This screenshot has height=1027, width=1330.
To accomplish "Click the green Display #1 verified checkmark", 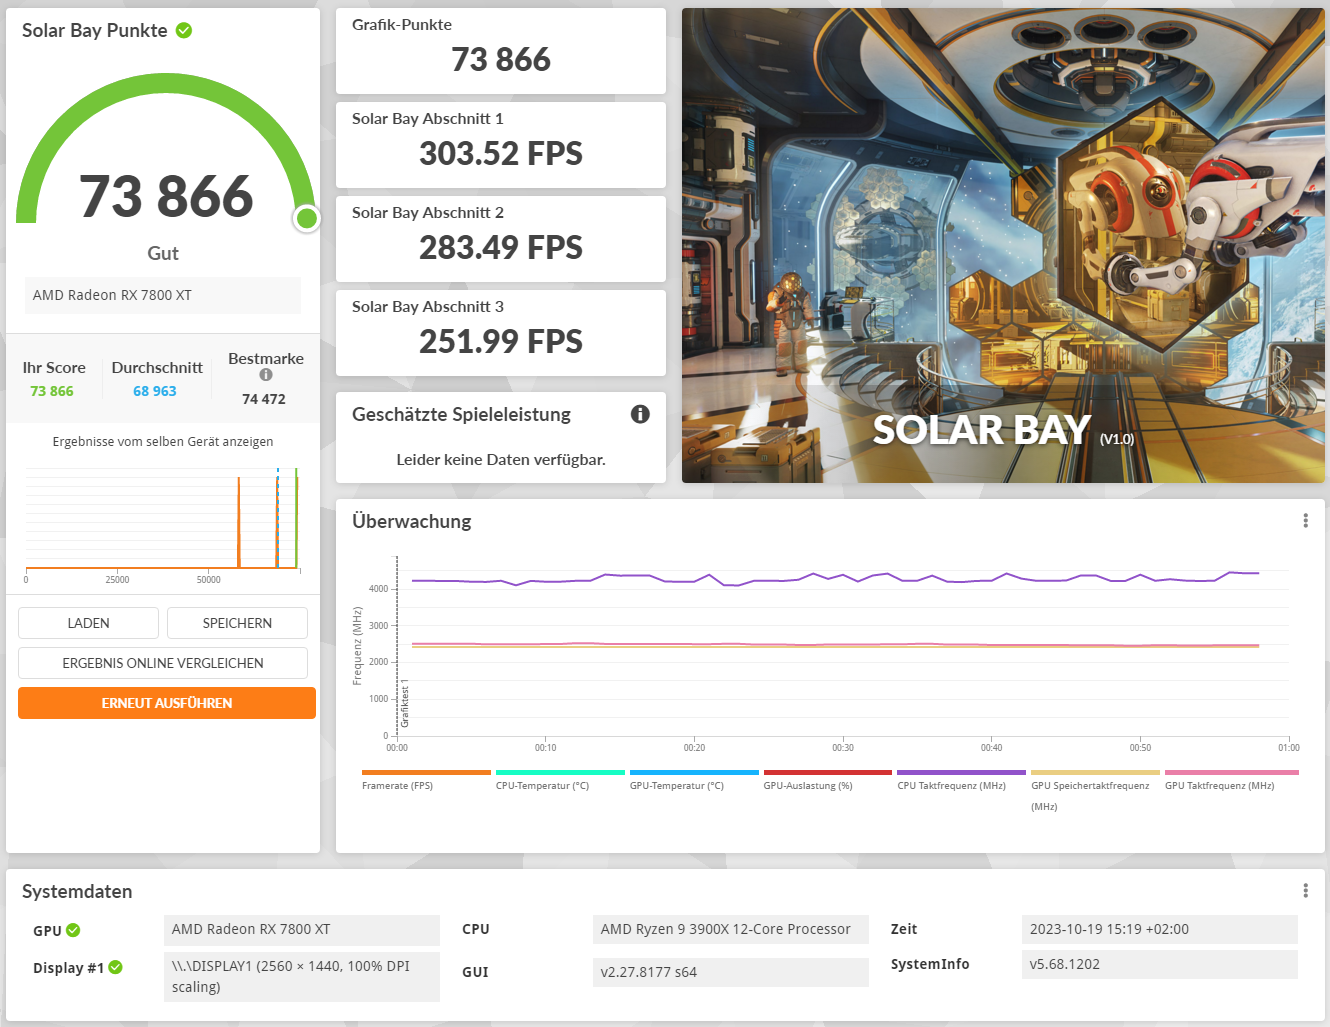I will [x=116, y=967].
